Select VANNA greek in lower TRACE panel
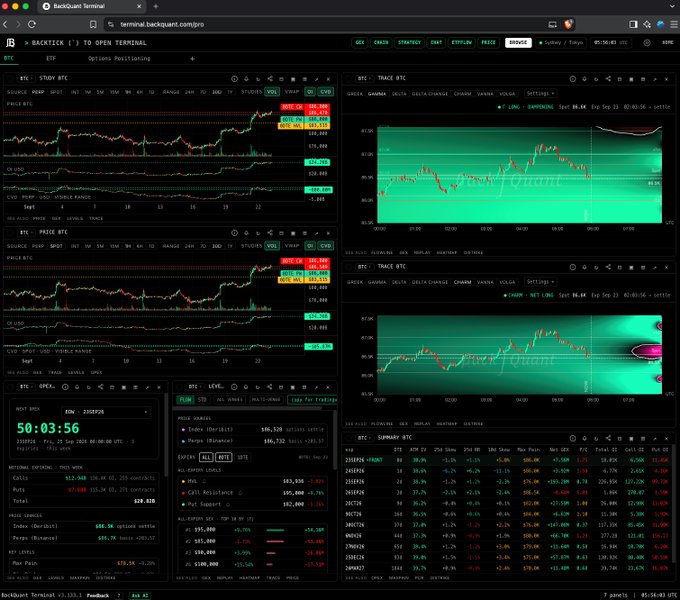The height and width of the screenshot is (600, 680). coord(485,282)
